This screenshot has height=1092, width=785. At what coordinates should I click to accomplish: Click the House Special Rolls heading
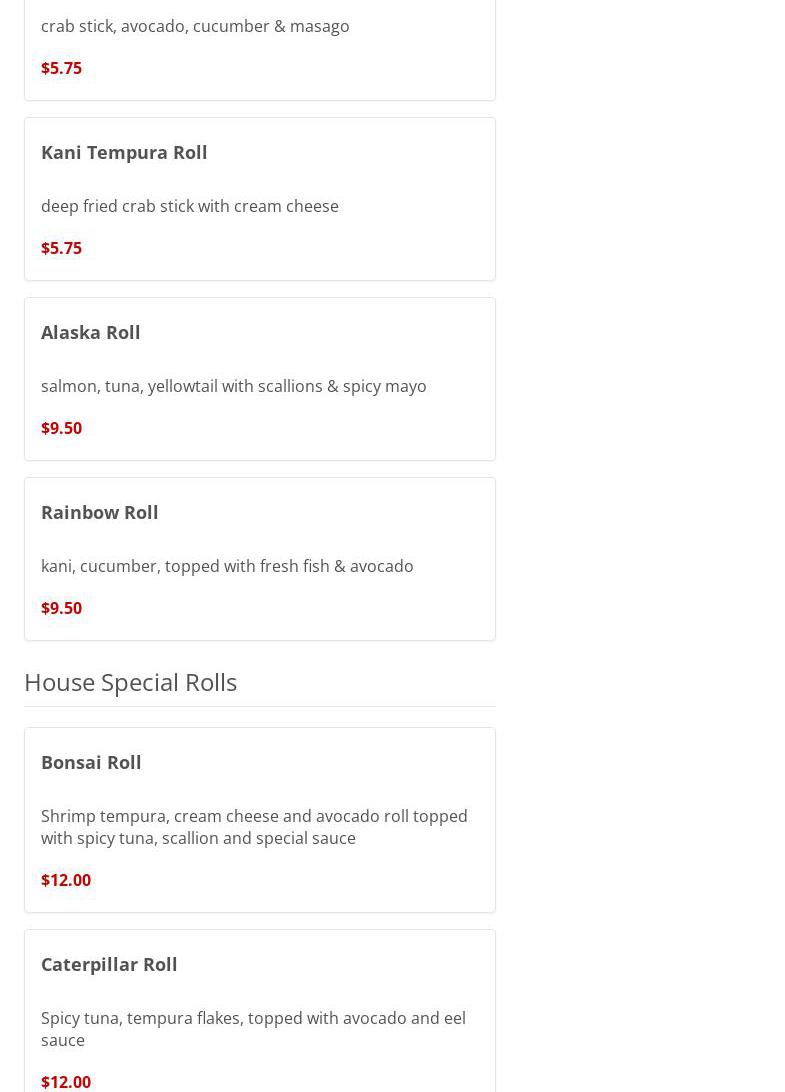[x=131, y=682]
